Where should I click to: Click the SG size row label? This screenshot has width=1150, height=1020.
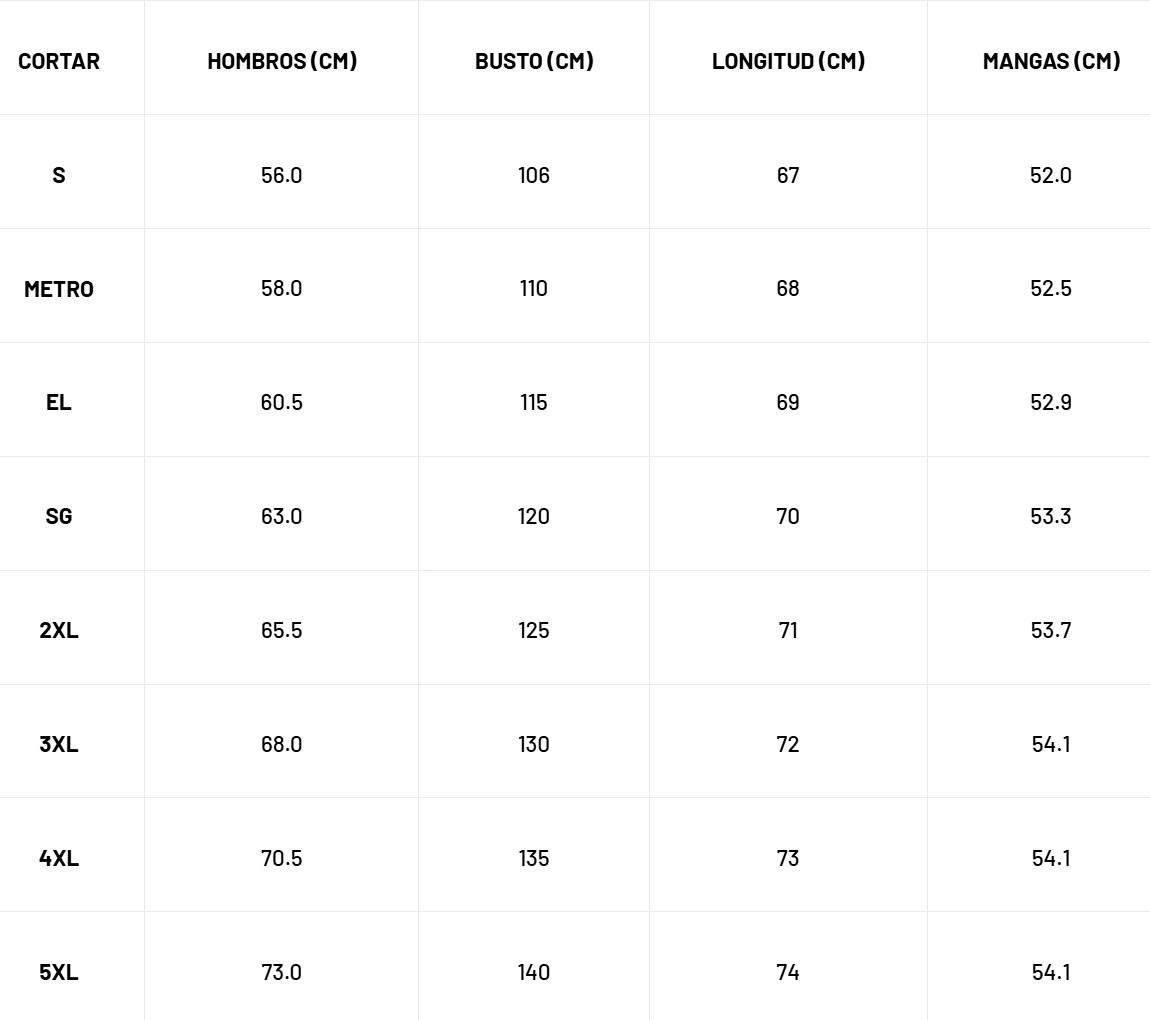tap(59, 516)
